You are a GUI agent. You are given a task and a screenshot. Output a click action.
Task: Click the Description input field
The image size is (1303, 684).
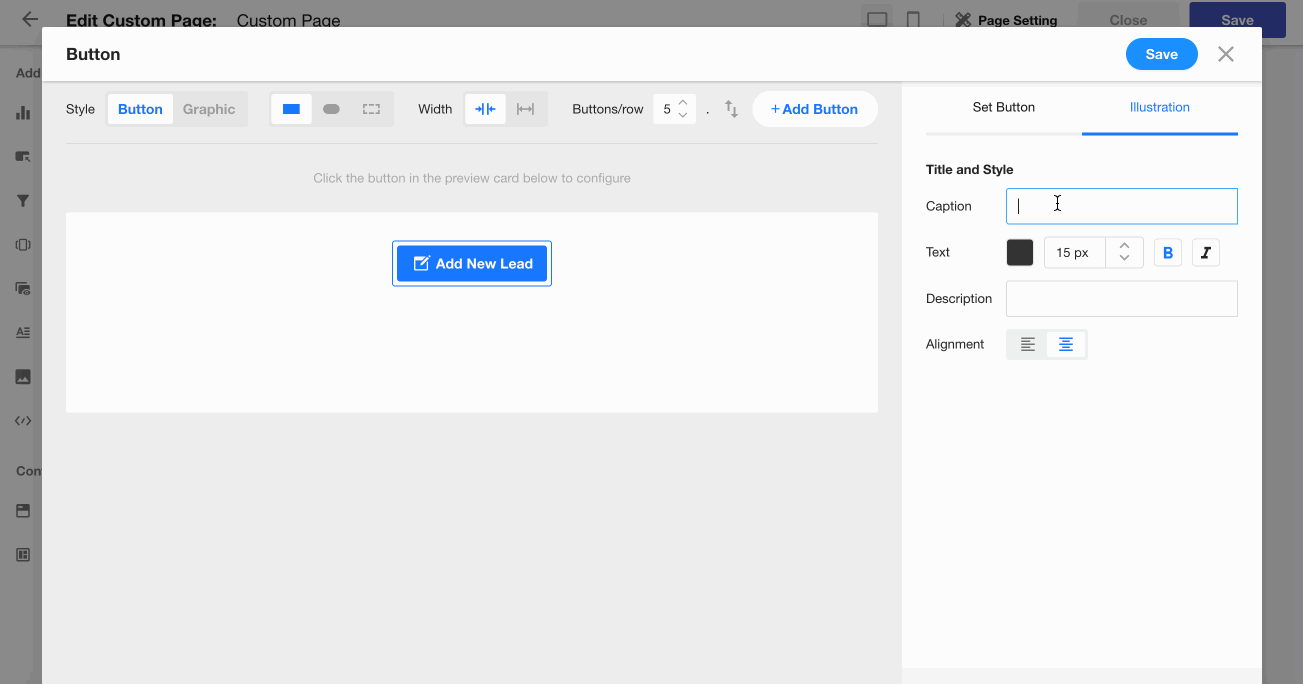click(1121, 299)
